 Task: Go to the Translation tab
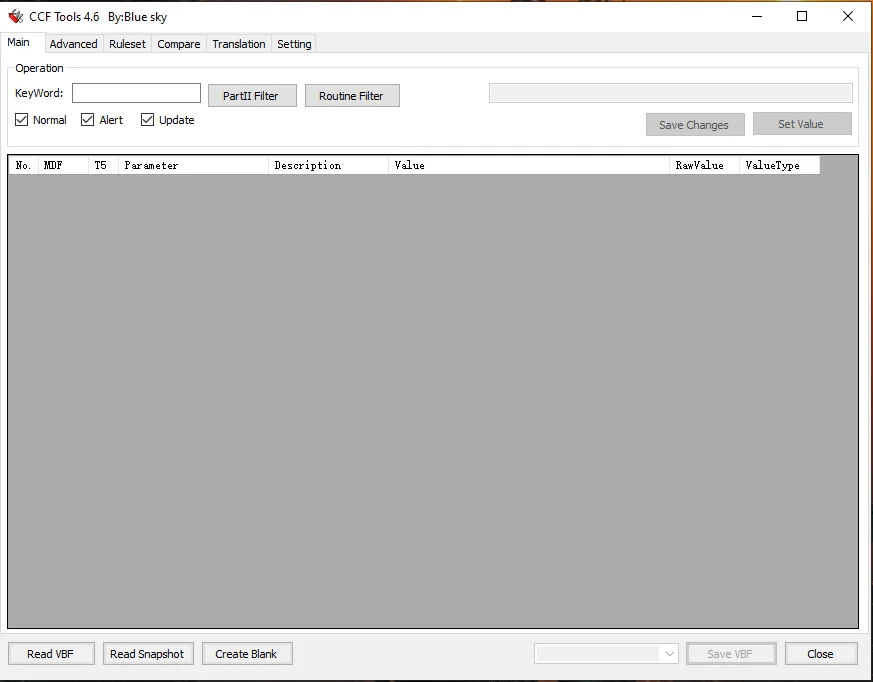tap(239, 44)
